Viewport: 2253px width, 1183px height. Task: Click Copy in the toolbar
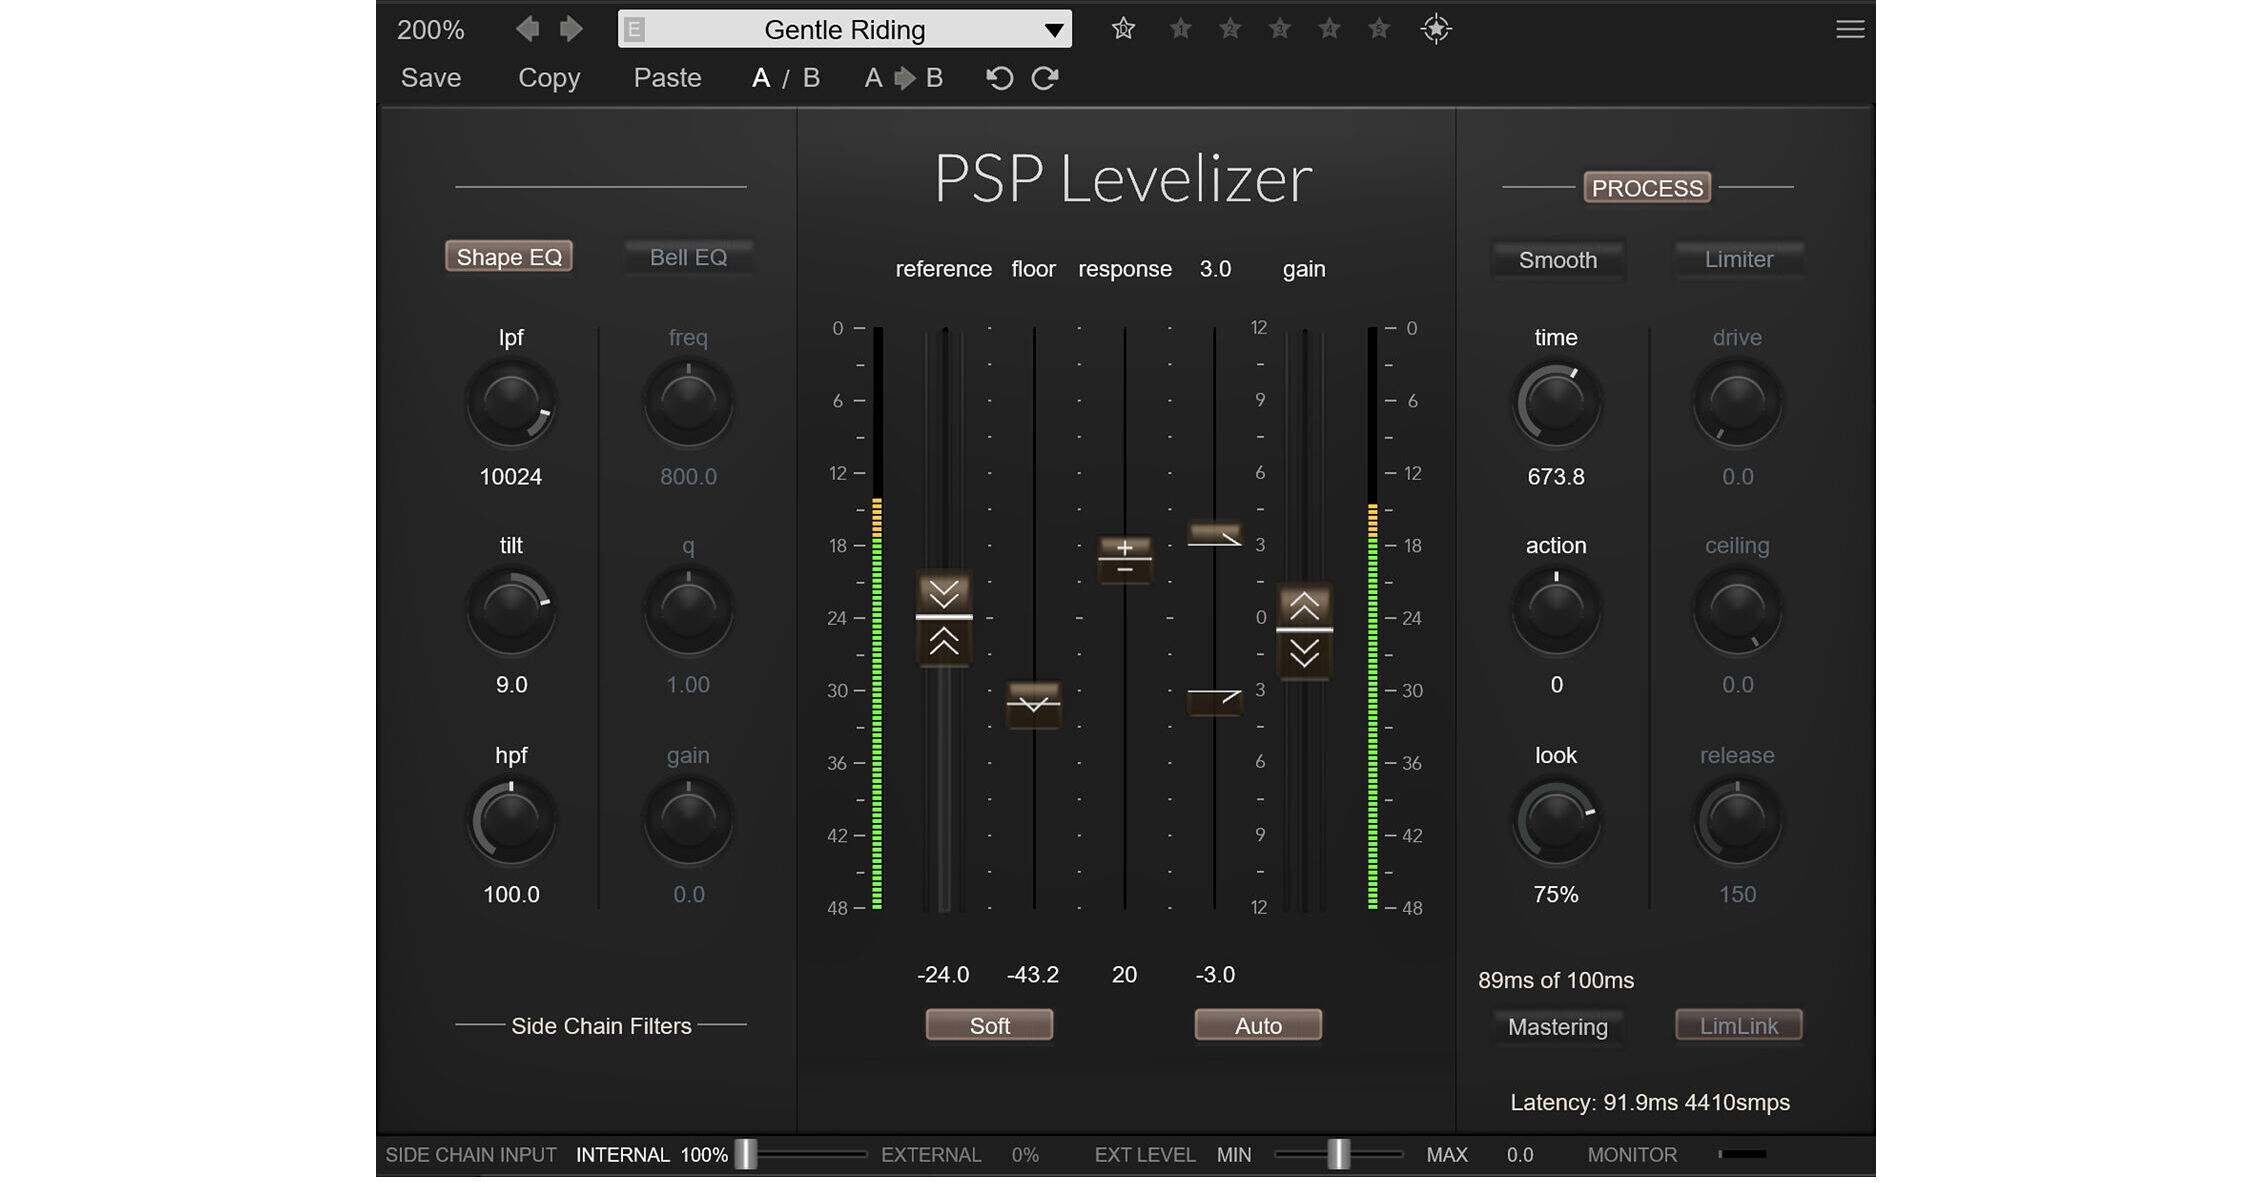pos(549,78)
